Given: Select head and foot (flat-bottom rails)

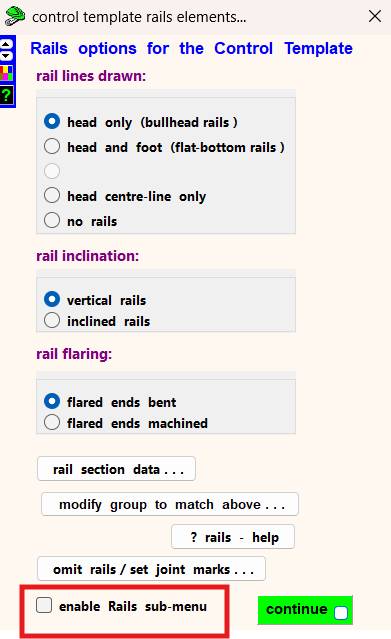Looking at the screenshot, I should tap(164, 147).
